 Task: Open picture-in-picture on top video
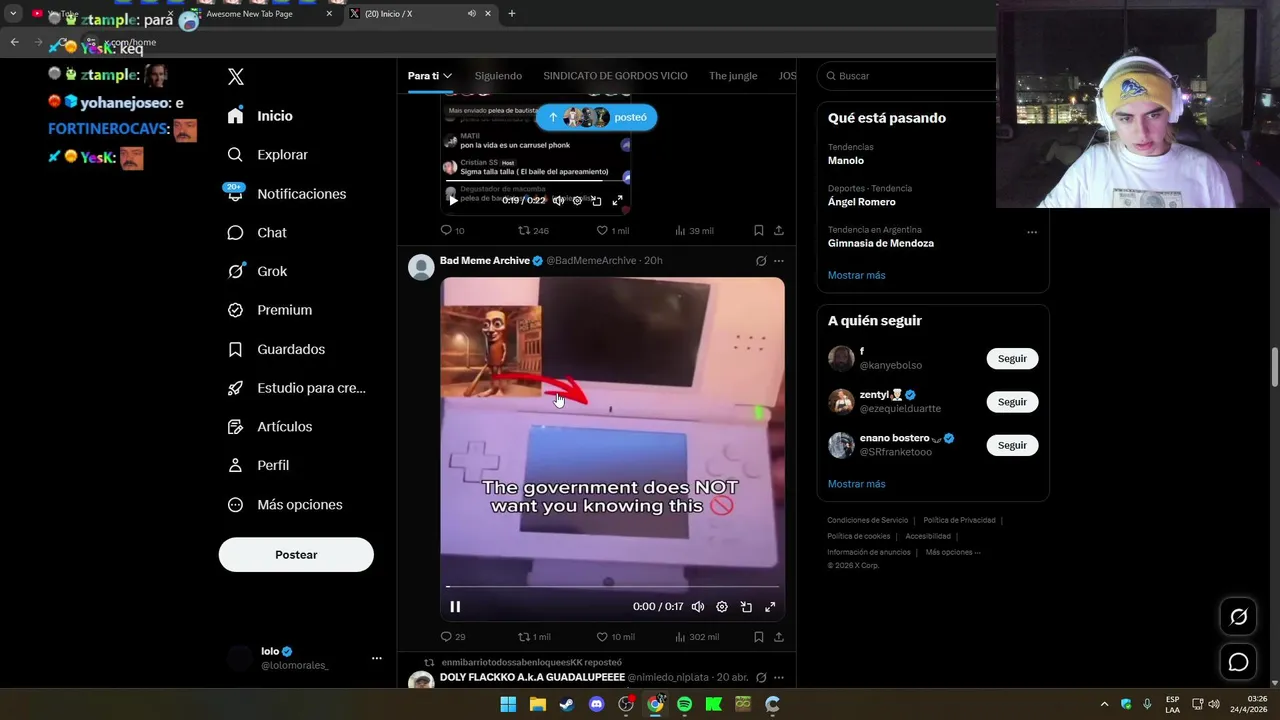[596, 201]
